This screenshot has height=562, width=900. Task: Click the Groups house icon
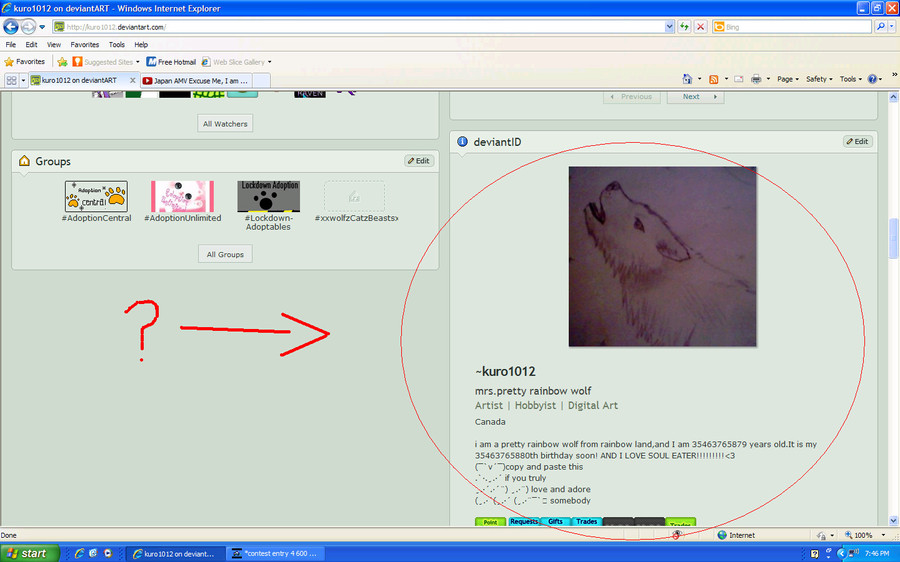(x=24, y=161)
